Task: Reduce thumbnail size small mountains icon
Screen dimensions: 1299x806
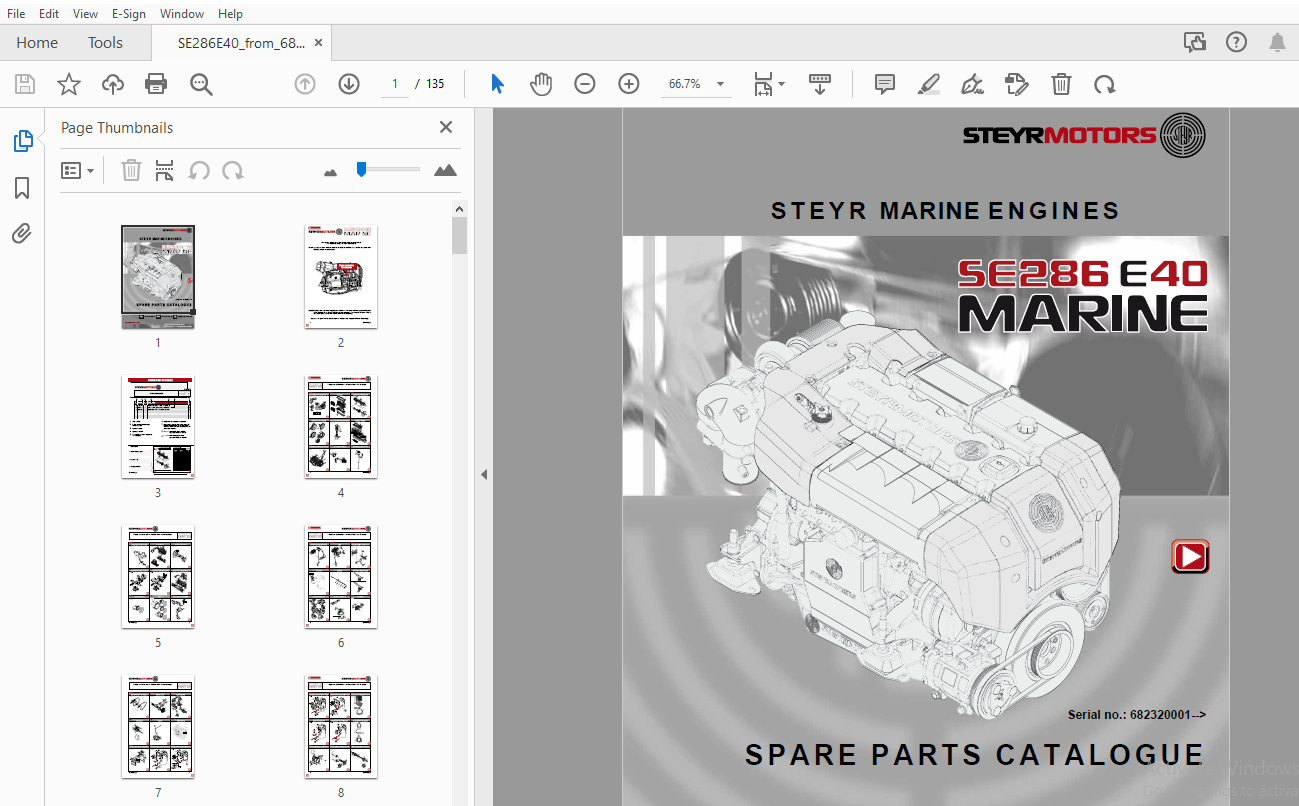Action: click(331, 172)
